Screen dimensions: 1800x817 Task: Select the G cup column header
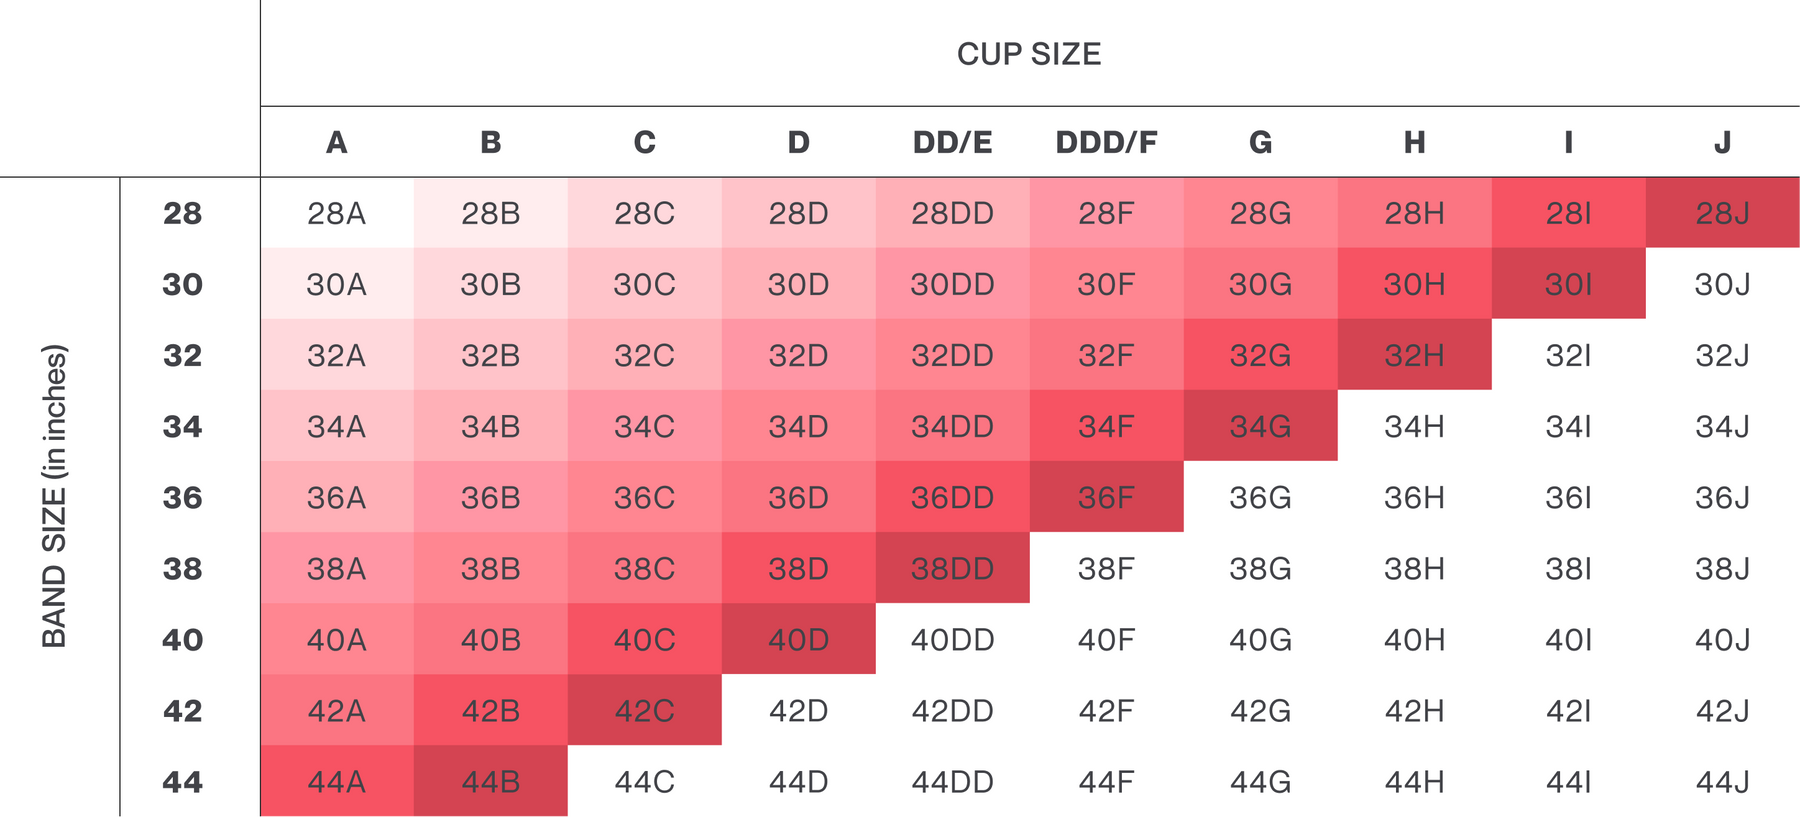pos(1260,143)
